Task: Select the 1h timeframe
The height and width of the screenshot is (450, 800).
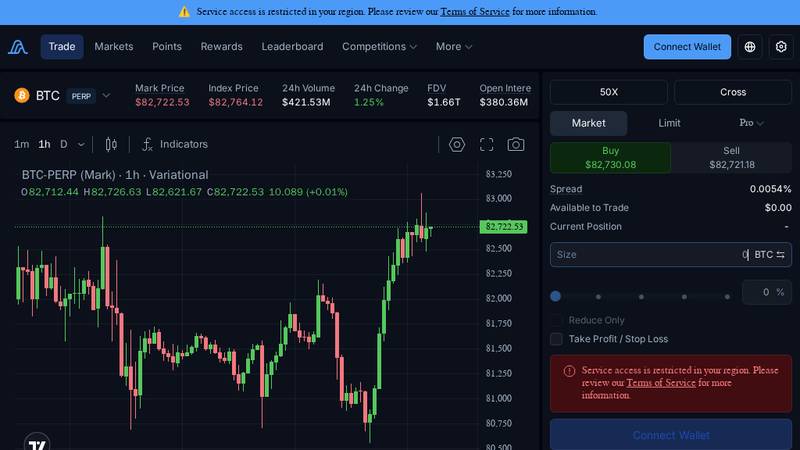Action: [x=44, y=144]
